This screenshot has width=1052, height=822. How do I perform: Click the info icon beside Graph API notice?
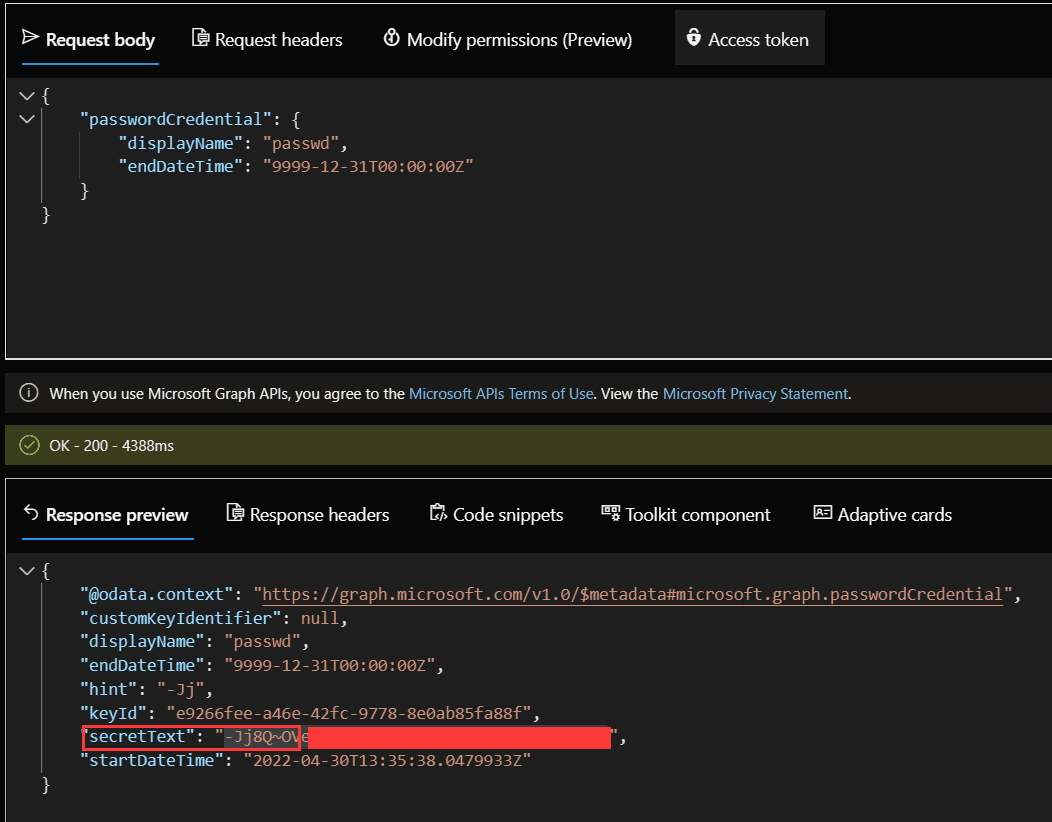pyautogui.click(x=29, y=394)
